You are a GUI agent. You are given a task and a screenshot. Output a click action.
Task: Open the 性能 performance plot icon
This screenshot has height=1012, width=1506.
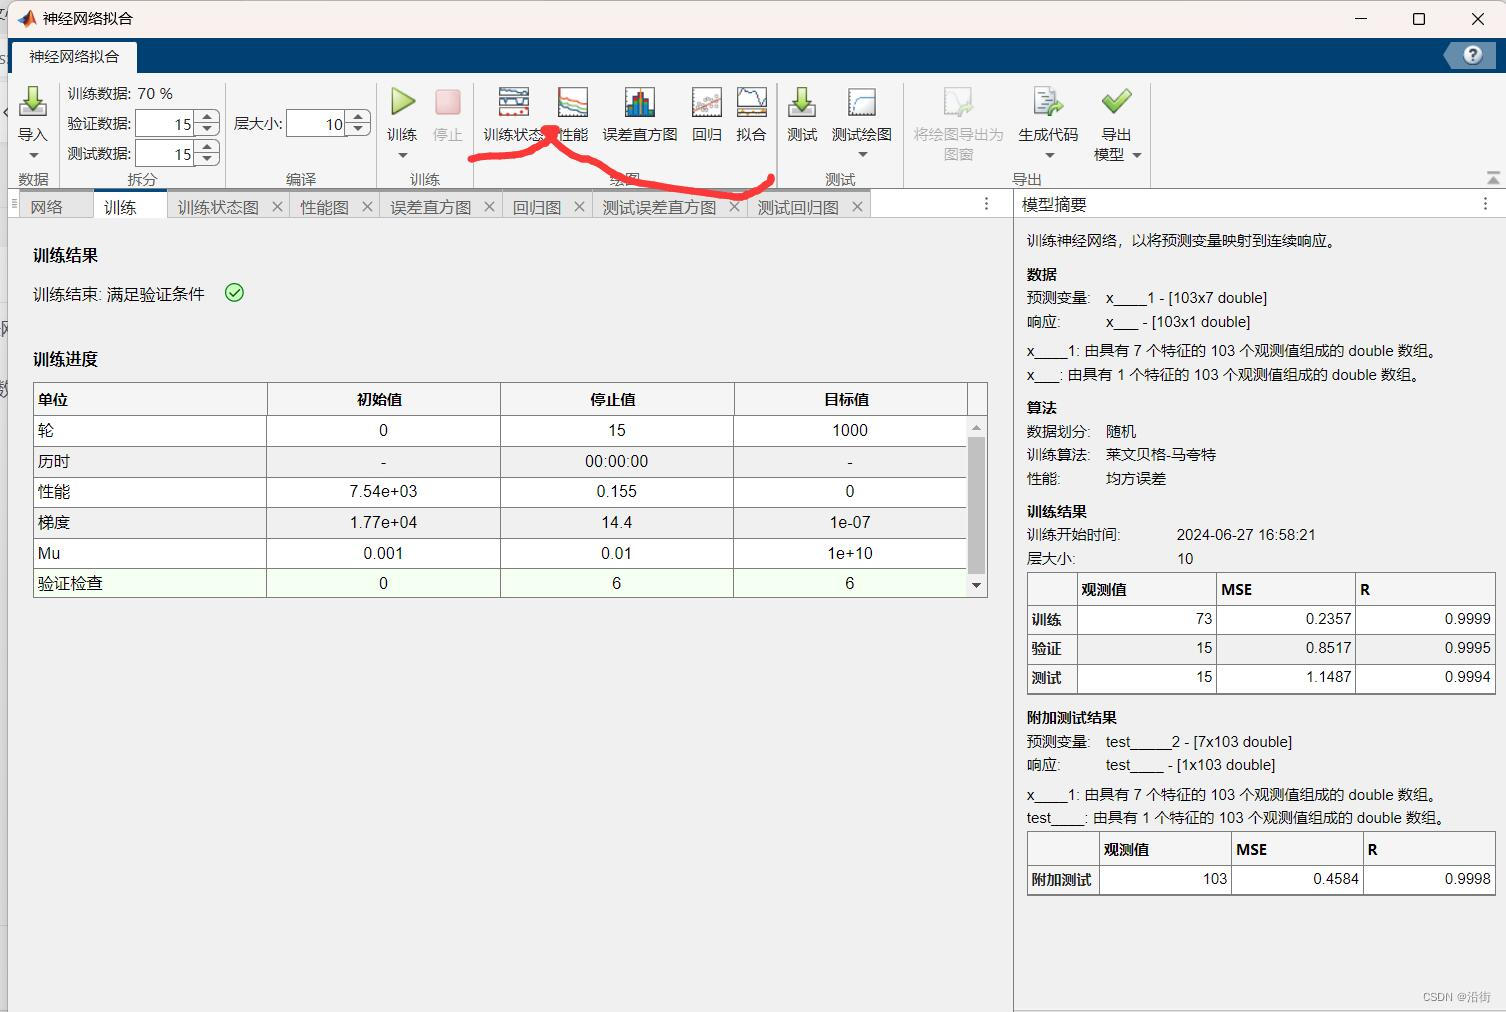tap(572, 102)
